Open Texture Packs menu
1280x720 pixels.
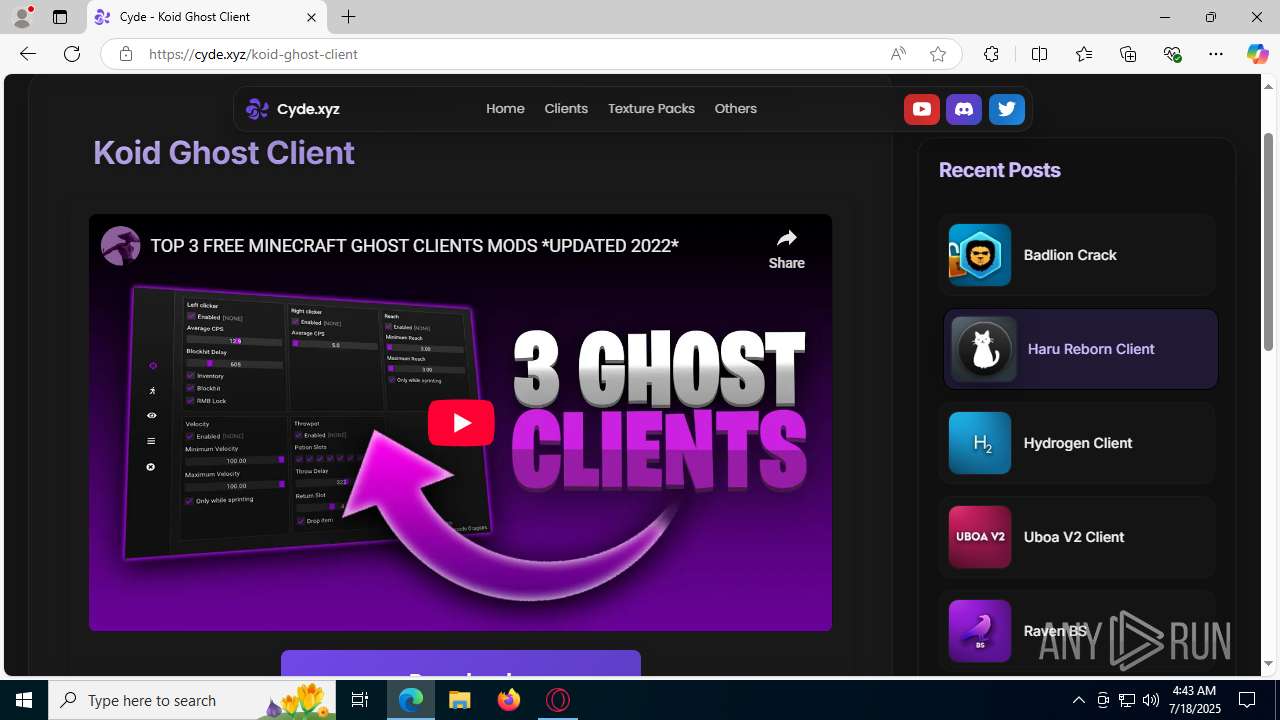point(651,109)
